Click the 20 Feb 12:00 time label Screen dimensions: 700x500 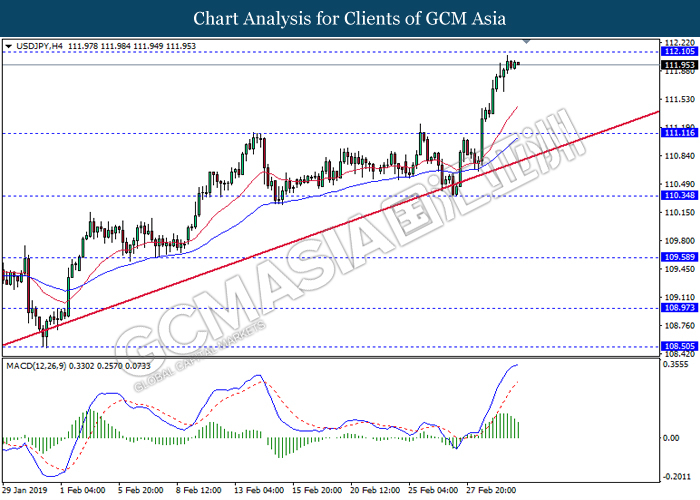pos(375,490)
